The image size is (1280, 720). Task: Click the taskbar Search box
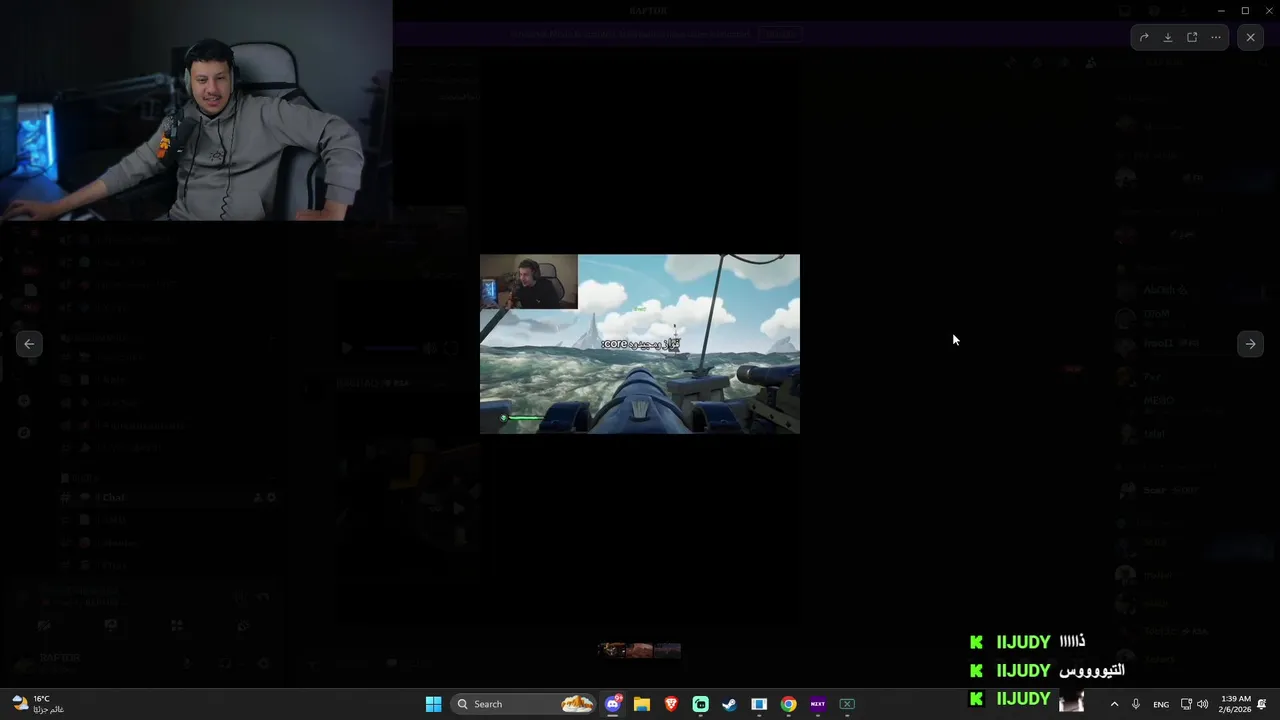[x=524, y=704]
